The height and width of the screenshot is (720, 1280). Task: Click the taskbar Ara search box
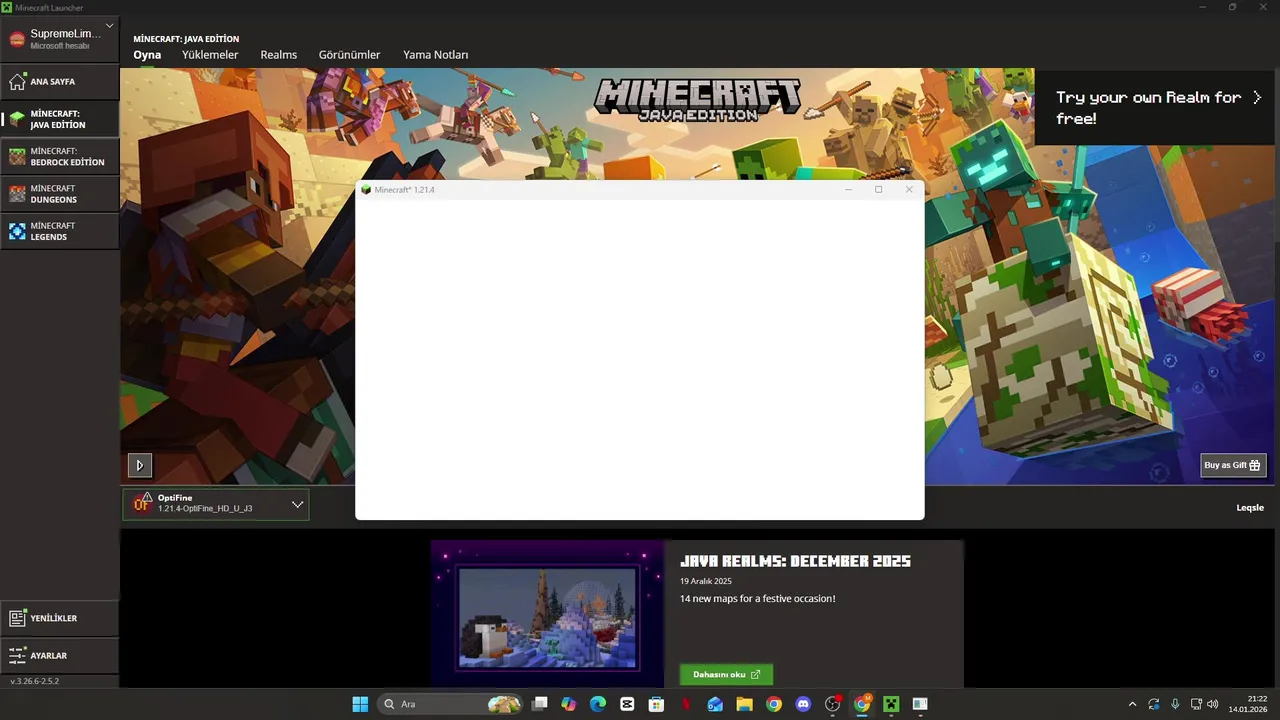450,704
